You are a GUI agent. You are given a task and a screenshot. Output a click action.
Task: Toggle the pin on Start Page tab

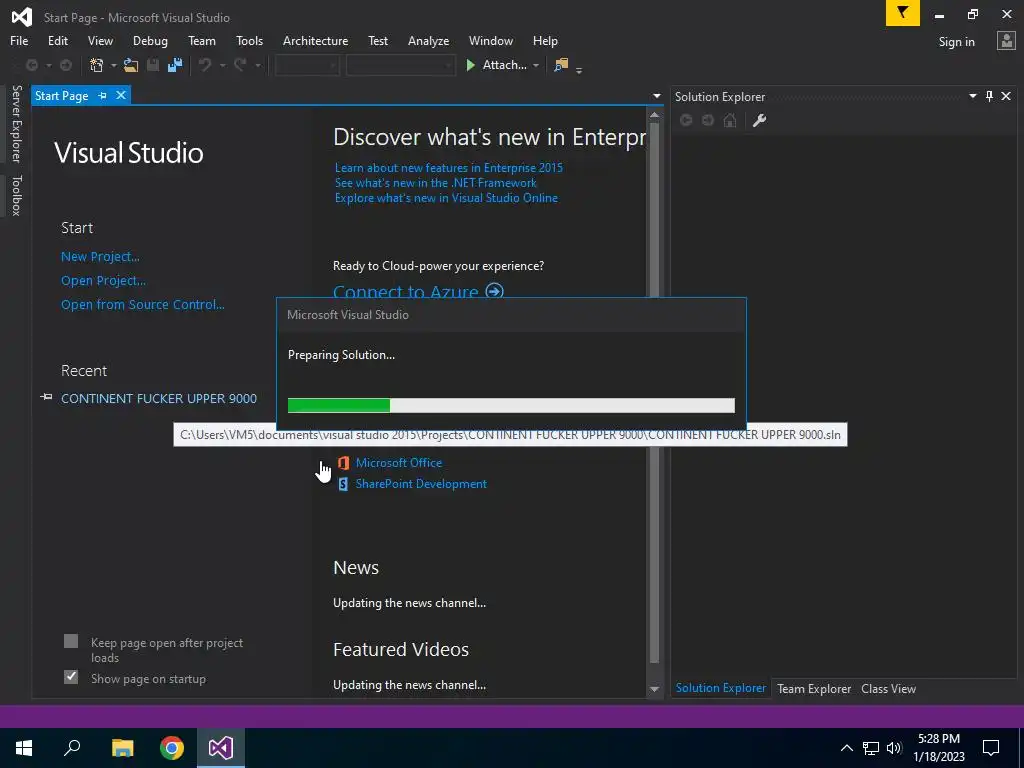(x=103, y=96)
